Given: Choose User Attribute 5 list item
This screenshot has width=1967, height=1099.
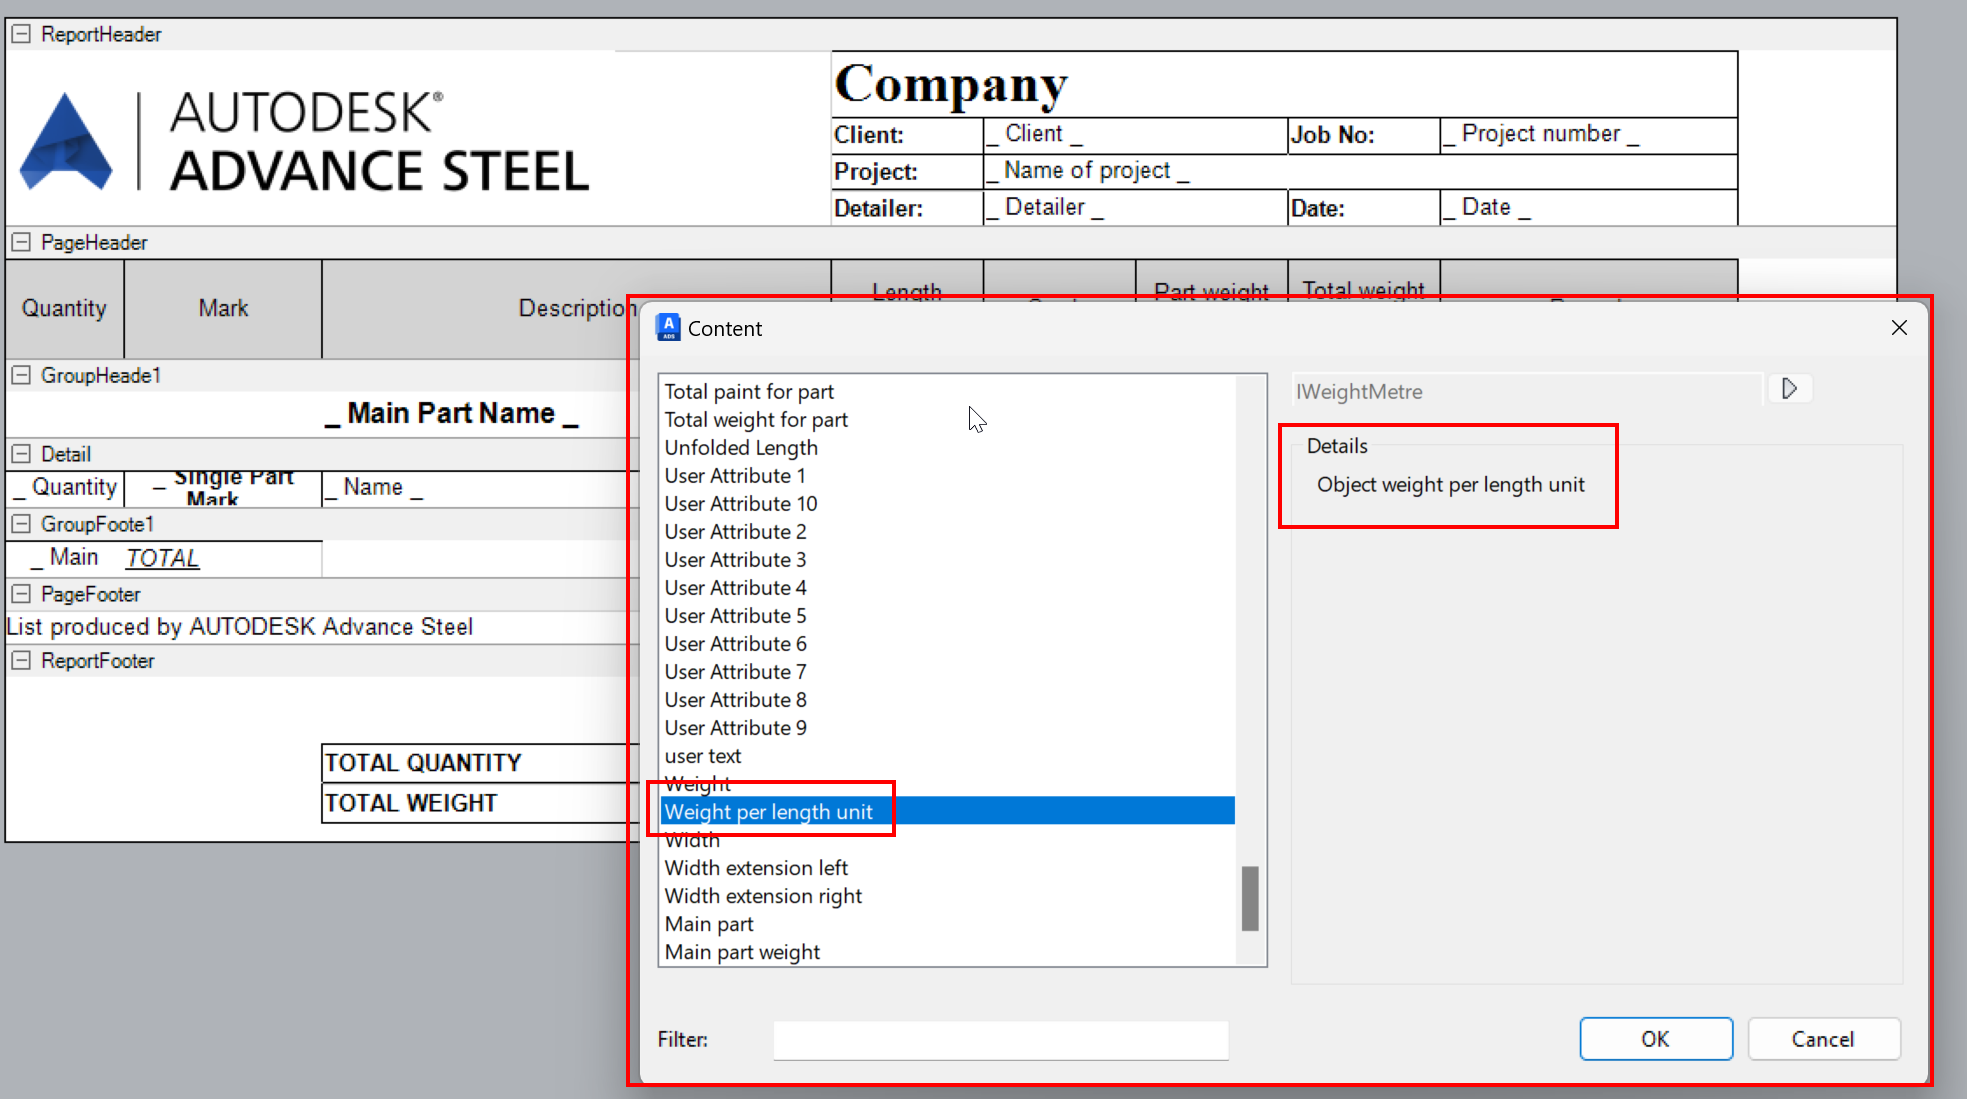Looking at the screenshot, I should pyautogui.click(x=735, y=616).
